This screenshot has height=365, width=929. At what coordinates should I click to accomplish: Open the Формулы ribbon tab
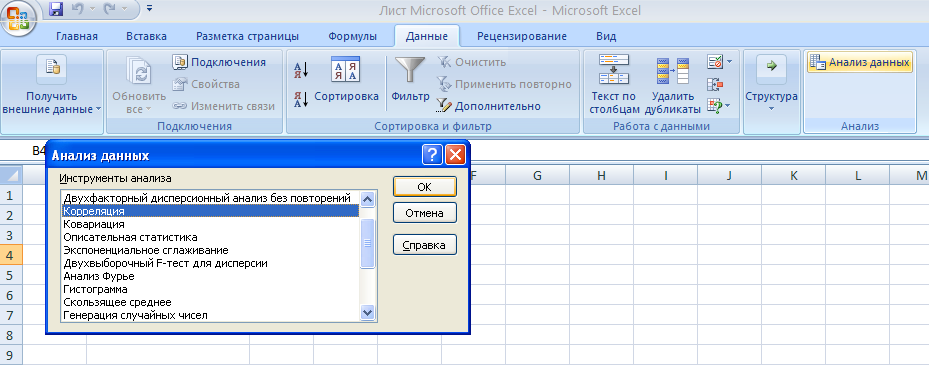click(353, 36)
